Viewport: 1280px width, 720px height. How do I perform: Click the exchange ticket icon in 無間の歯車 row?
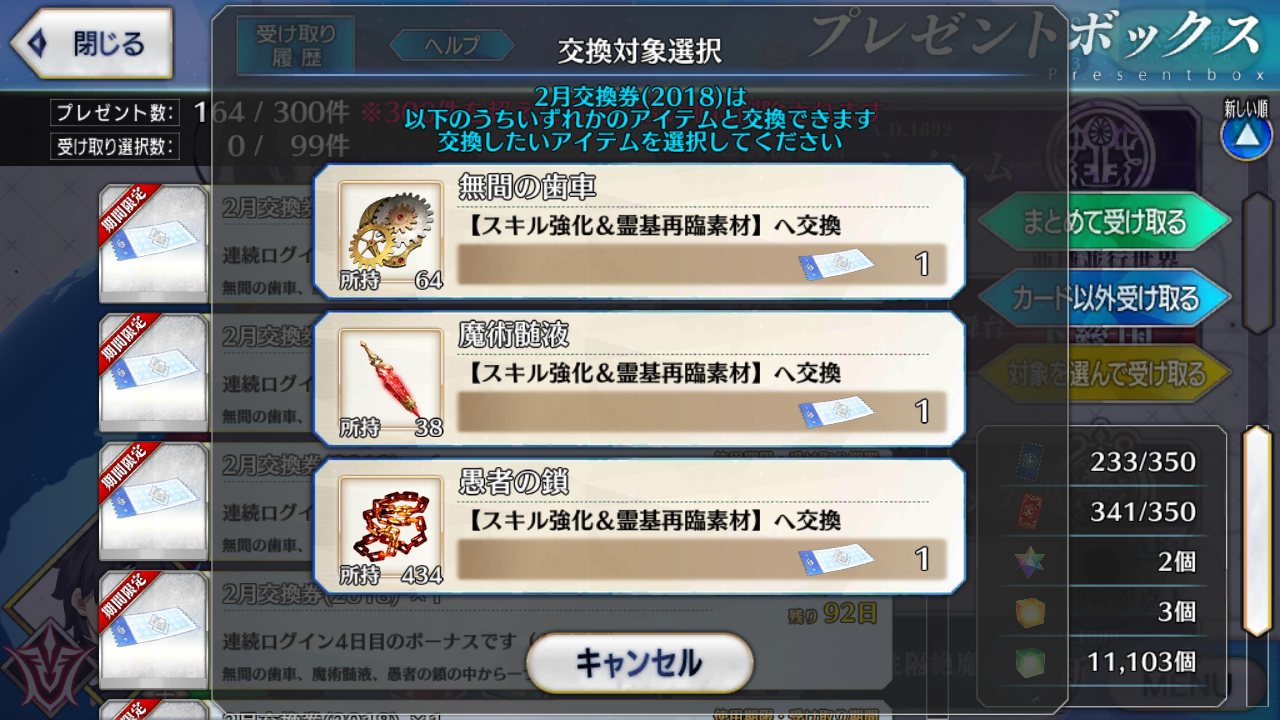coord(836,264)
